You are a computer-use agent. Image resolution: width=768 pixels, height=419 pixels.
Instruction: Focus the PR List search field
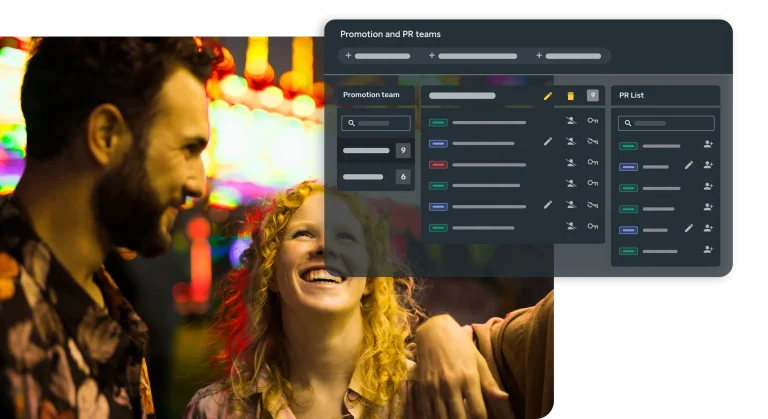[666, 124]
